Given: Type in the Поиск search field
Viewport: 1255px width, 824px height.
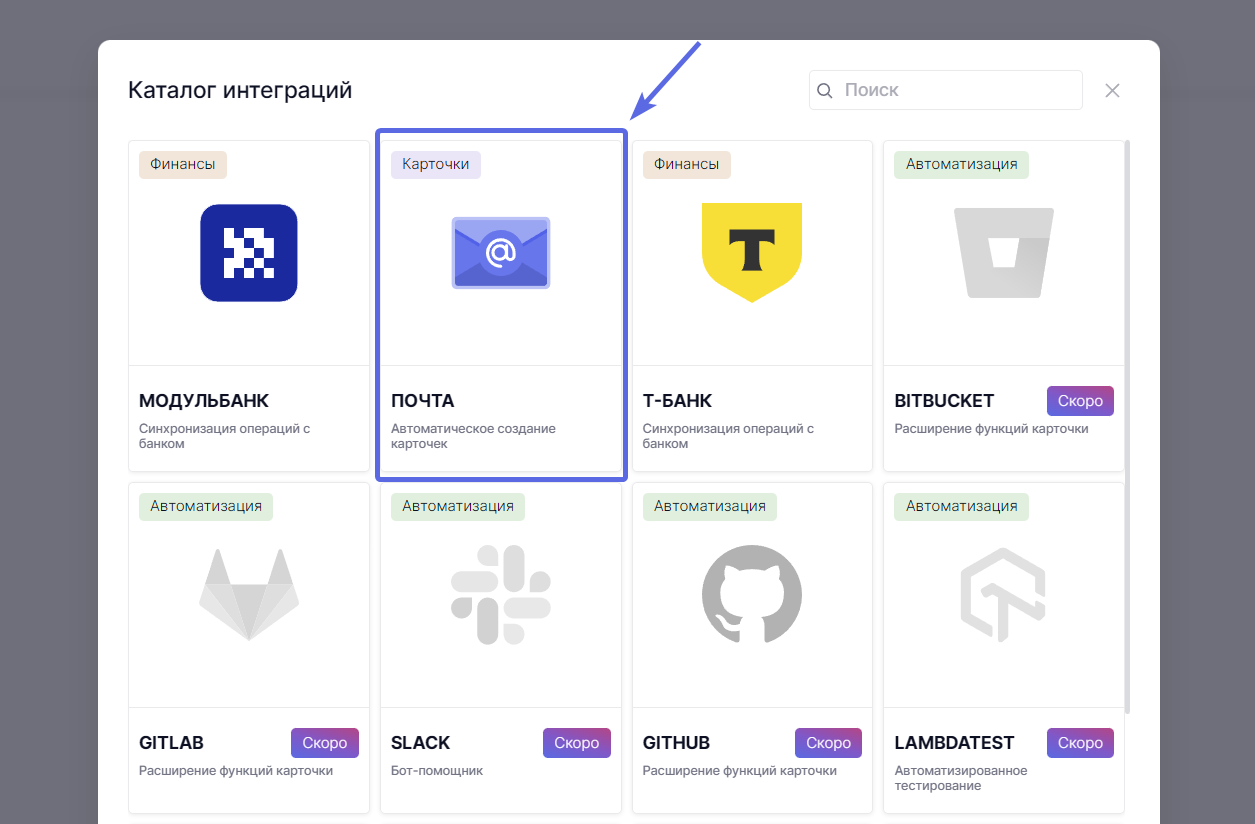Looking at the screenshot, I should (955, 90).
